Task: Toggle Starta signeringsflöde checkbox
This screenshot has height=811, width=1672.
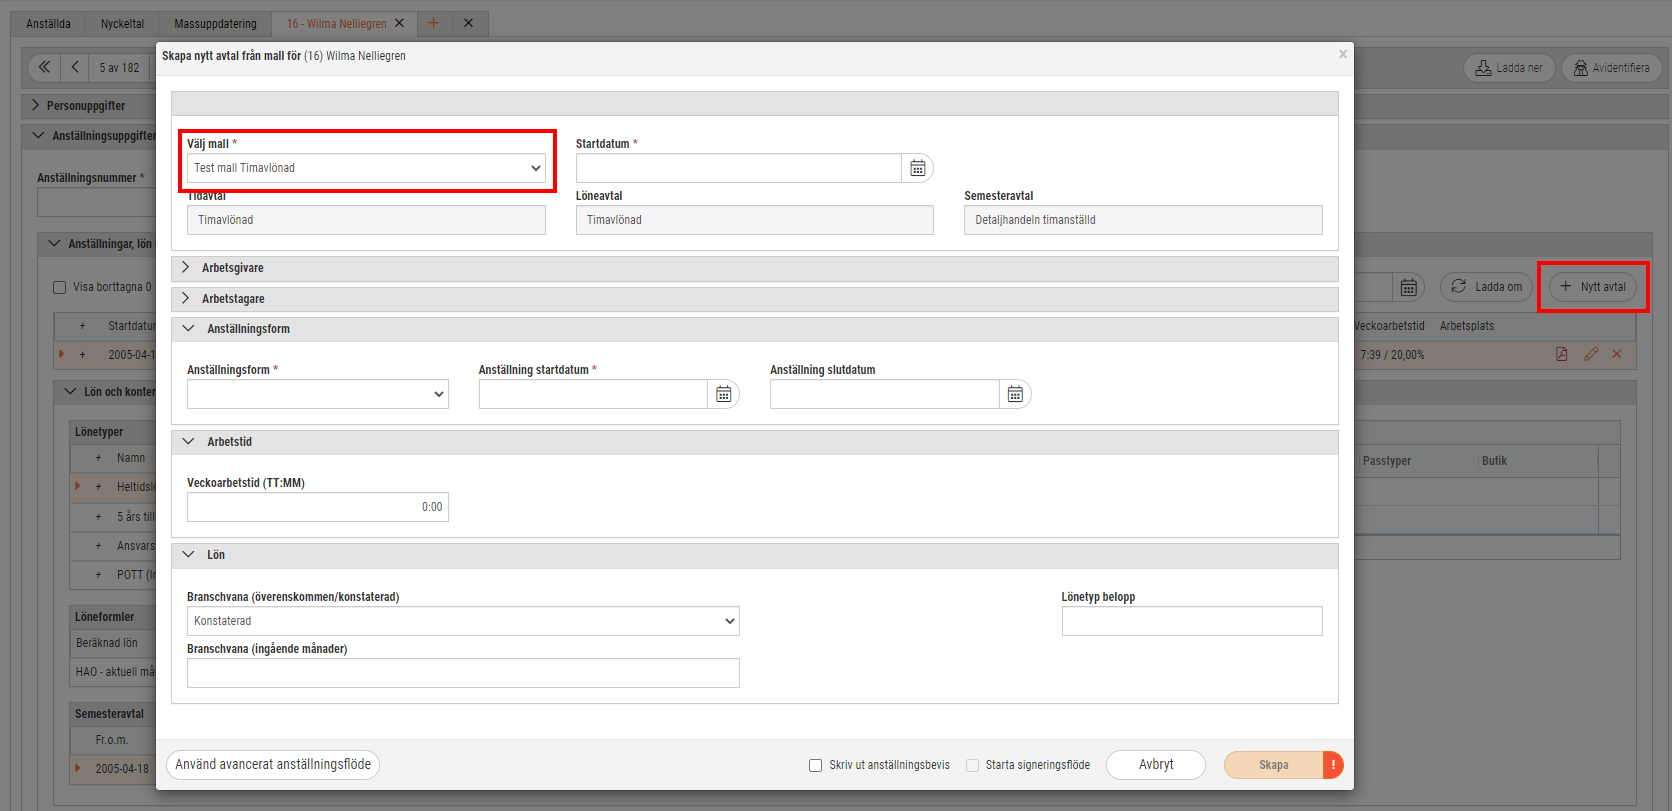Action: point(972,765)
